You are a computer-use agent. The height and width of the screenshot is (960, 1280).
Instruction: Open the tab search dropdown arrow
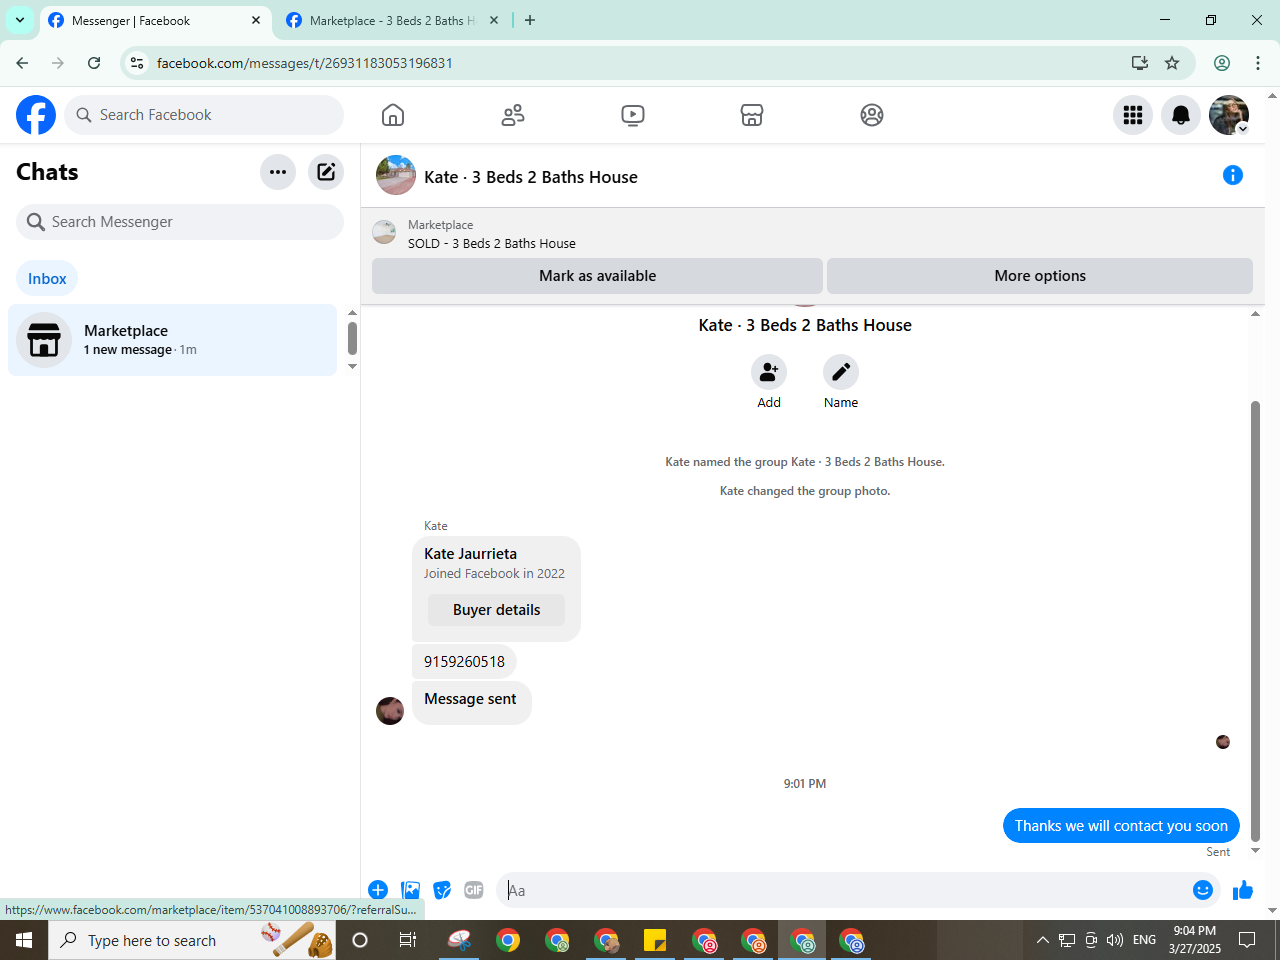(20, 20)
